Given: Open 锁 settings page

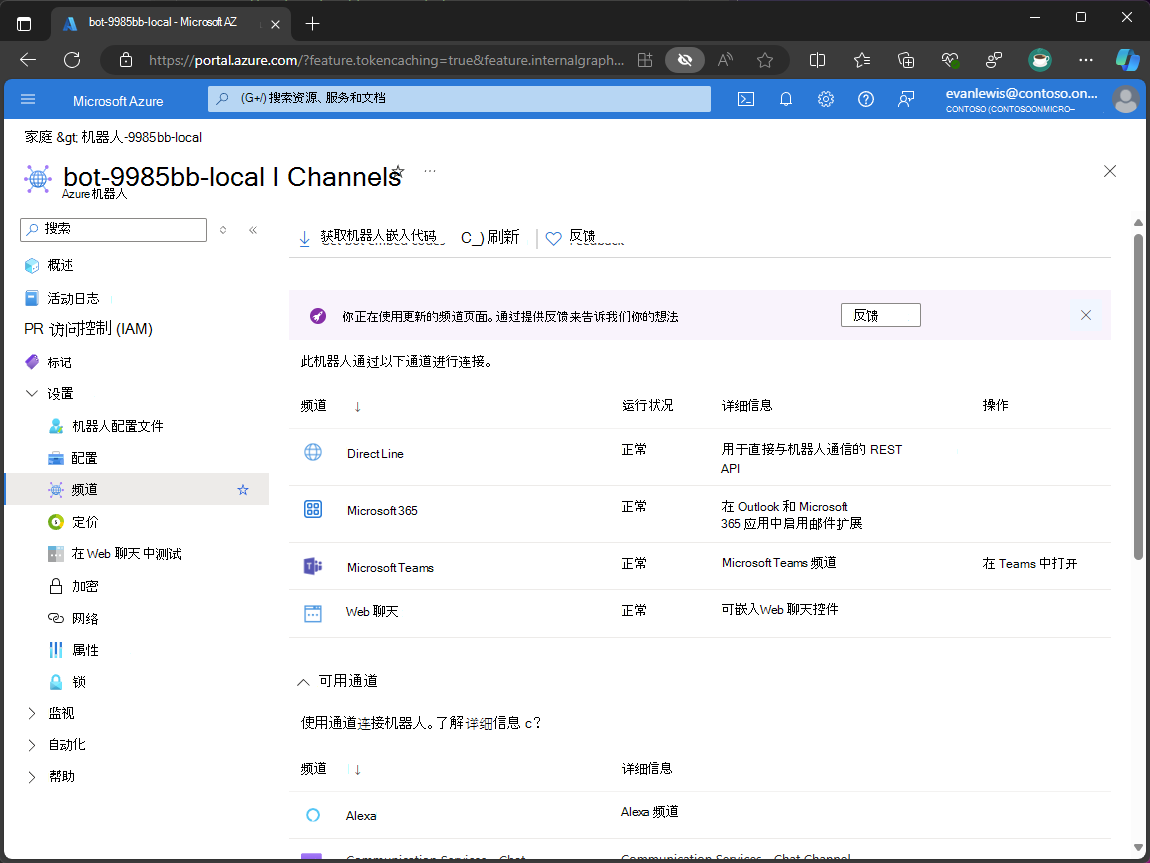Looking at the screenshot, I should 78,682.
